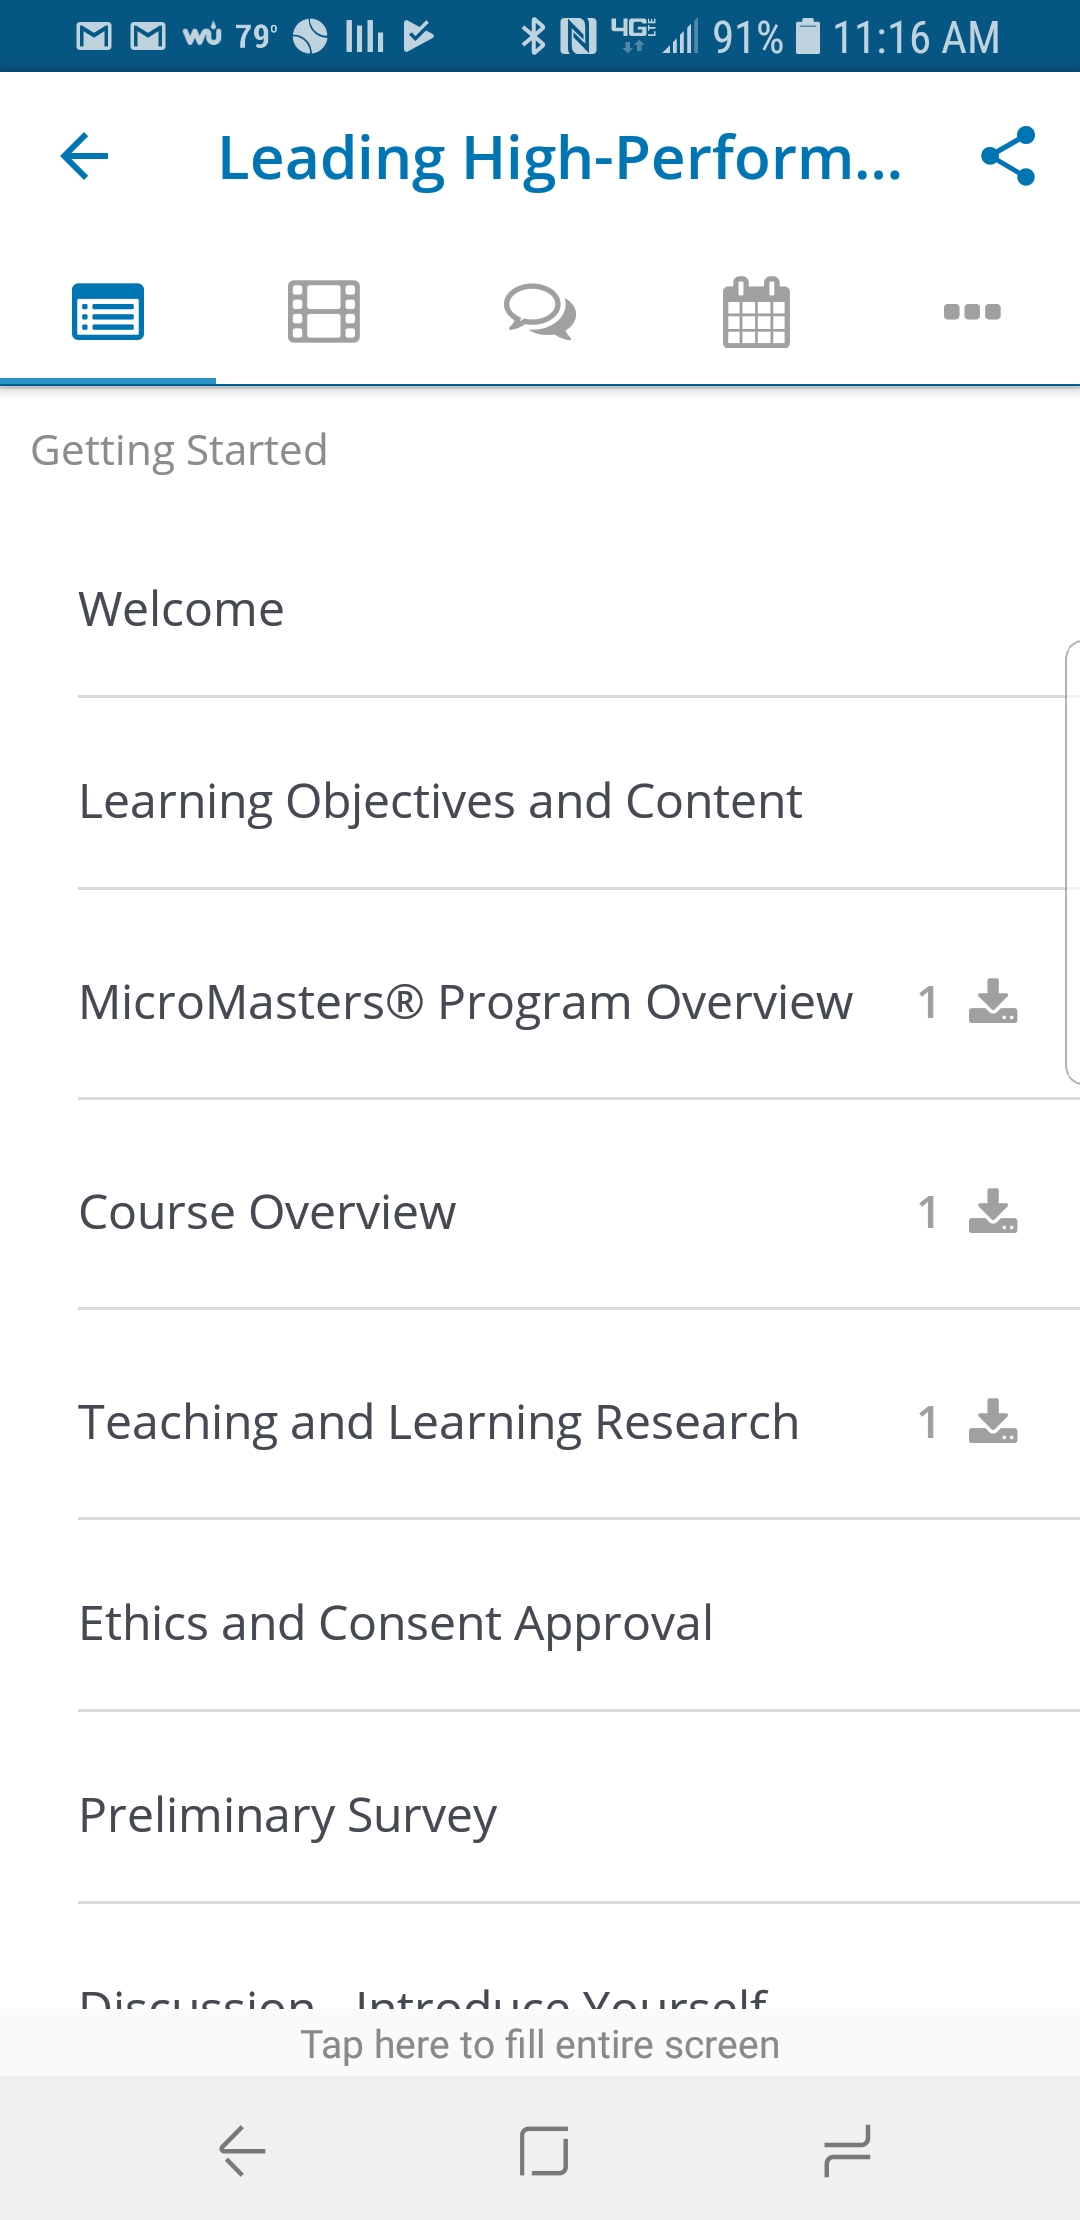1080x2220 pixels.
Task: Download the Teaching and Learning Research item
Action: (x=993, y=1423)
